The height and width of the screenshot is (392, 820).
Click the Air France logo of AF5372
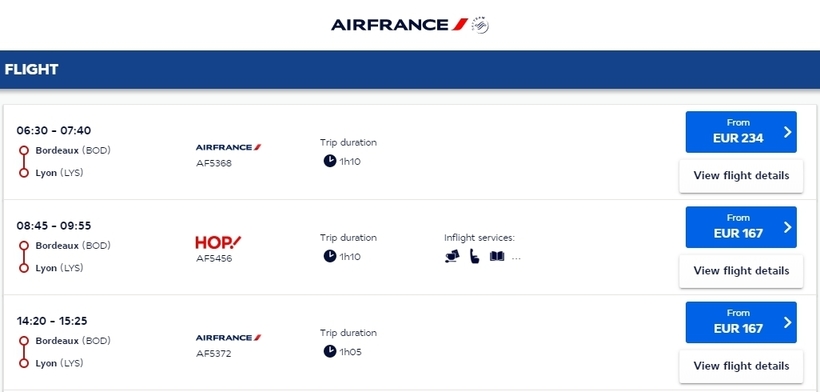coord(229,338)
